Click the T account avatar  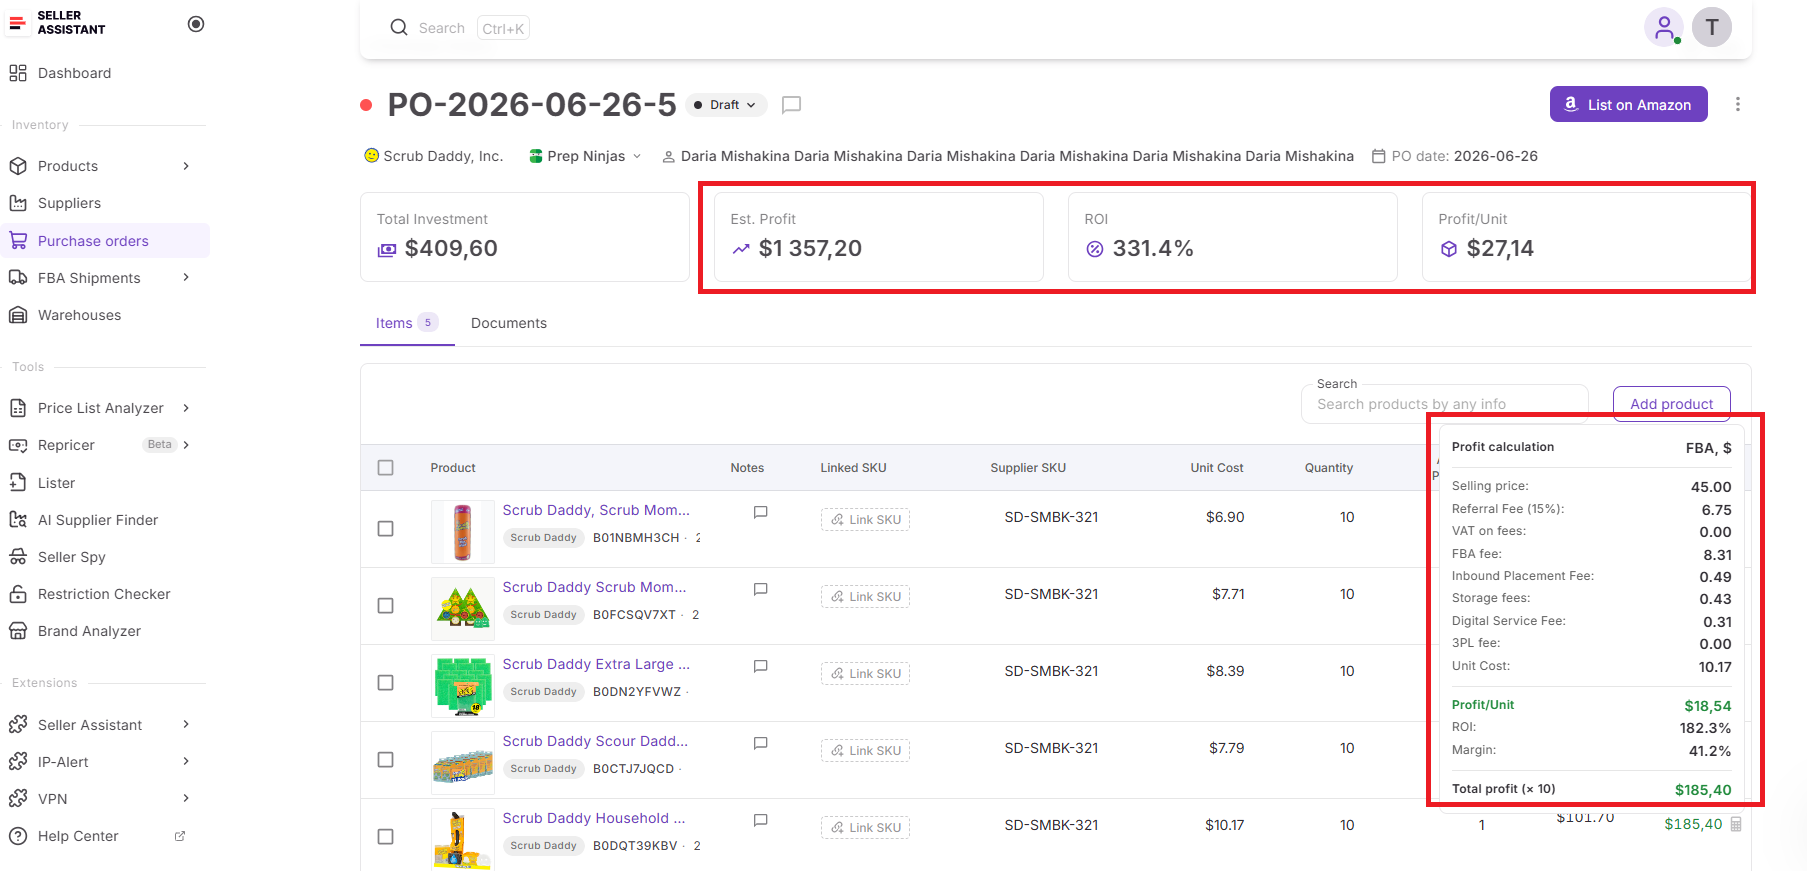click(x=1712, y=27)
